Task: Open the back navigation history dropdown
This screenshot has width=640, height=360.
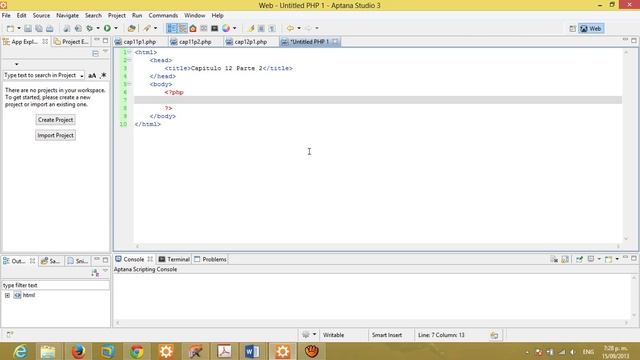Action: tap(299, 28)
